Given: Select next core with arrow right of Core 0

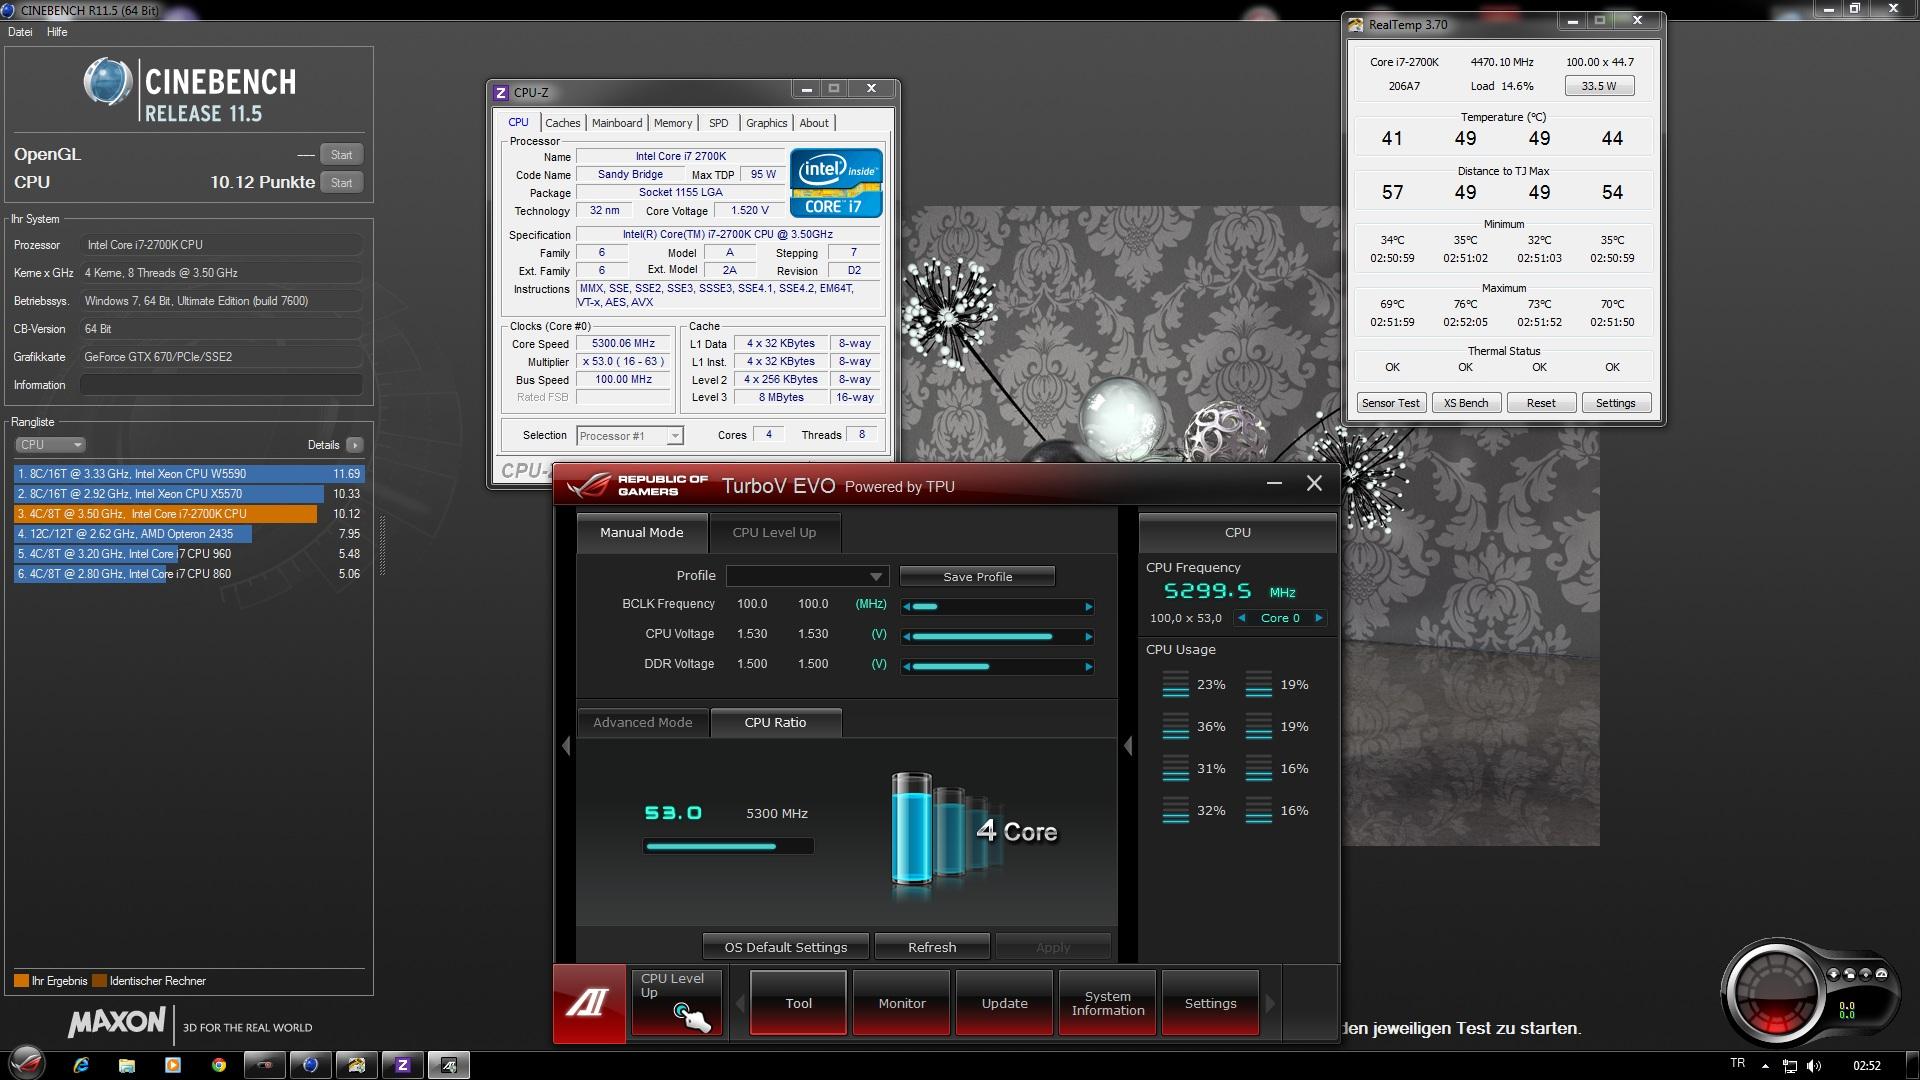Looking at the screenshot, I should [1319, 618].
